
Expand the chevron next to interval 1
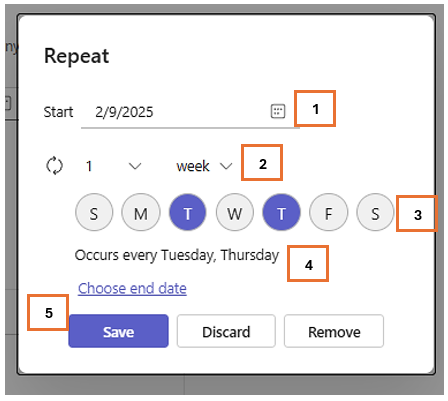click(x=135, y=166)
